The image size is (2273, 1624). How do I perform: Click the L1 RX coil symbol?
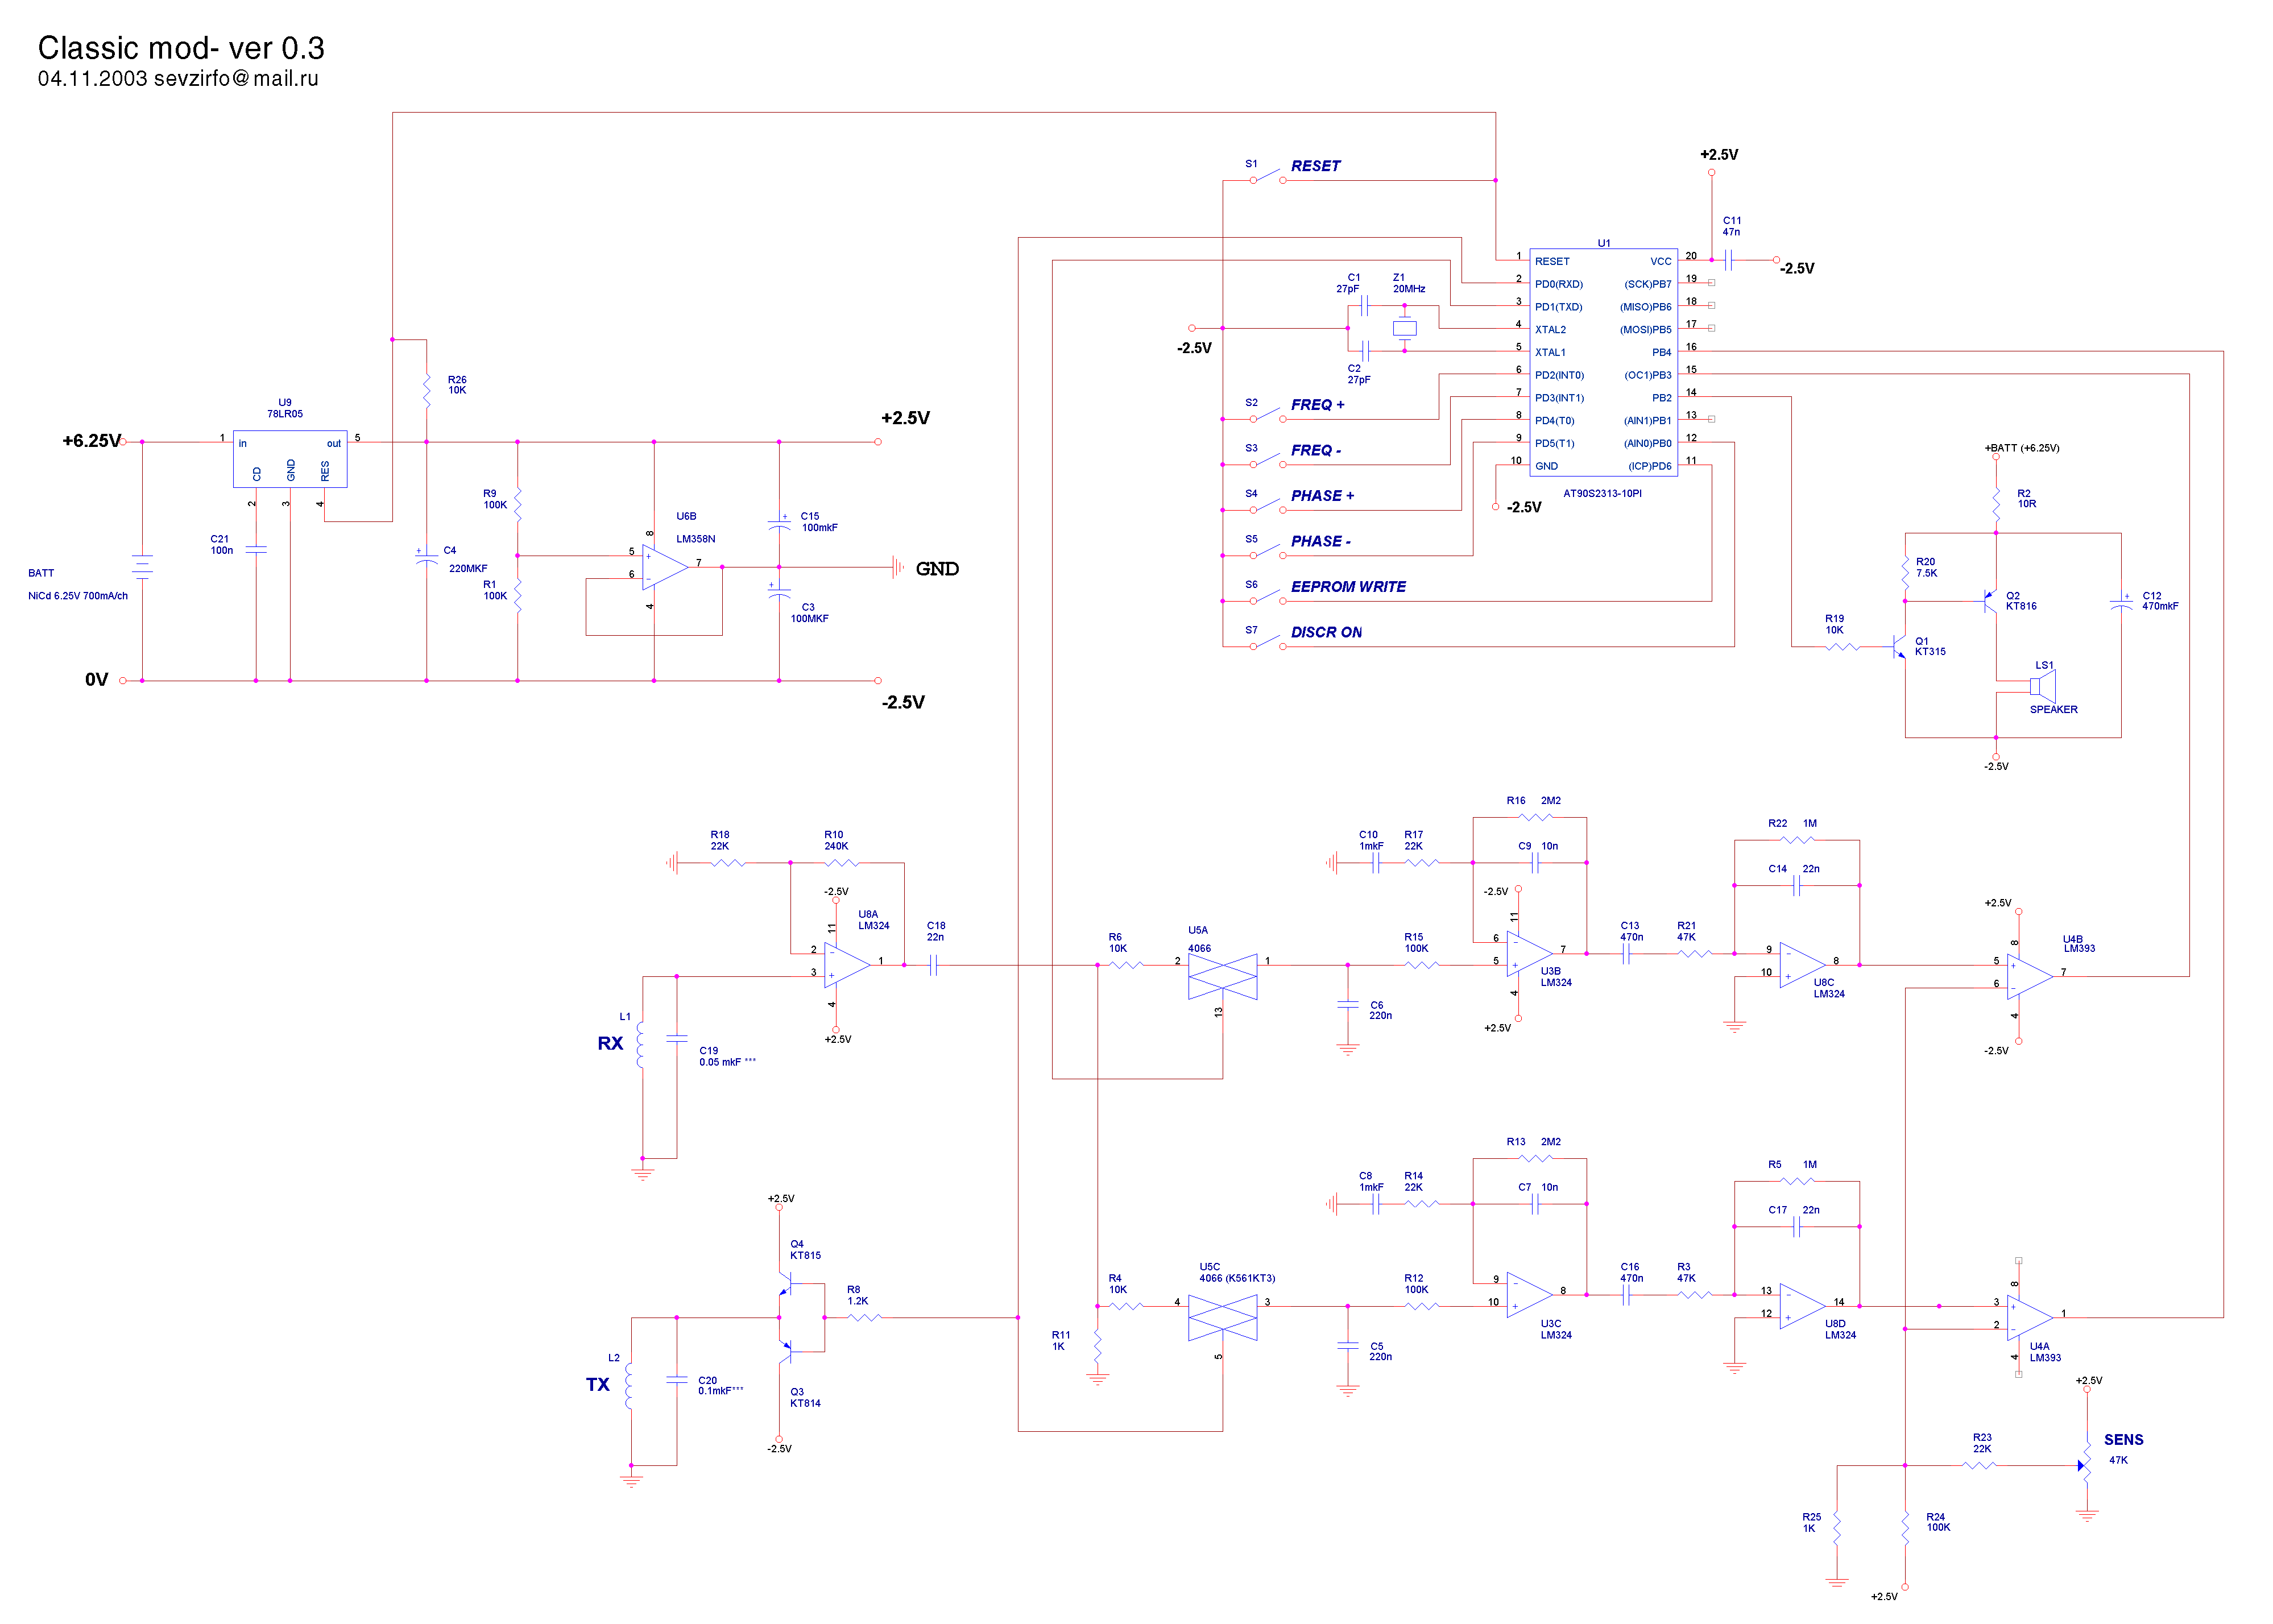click(x=641, y=1045)
